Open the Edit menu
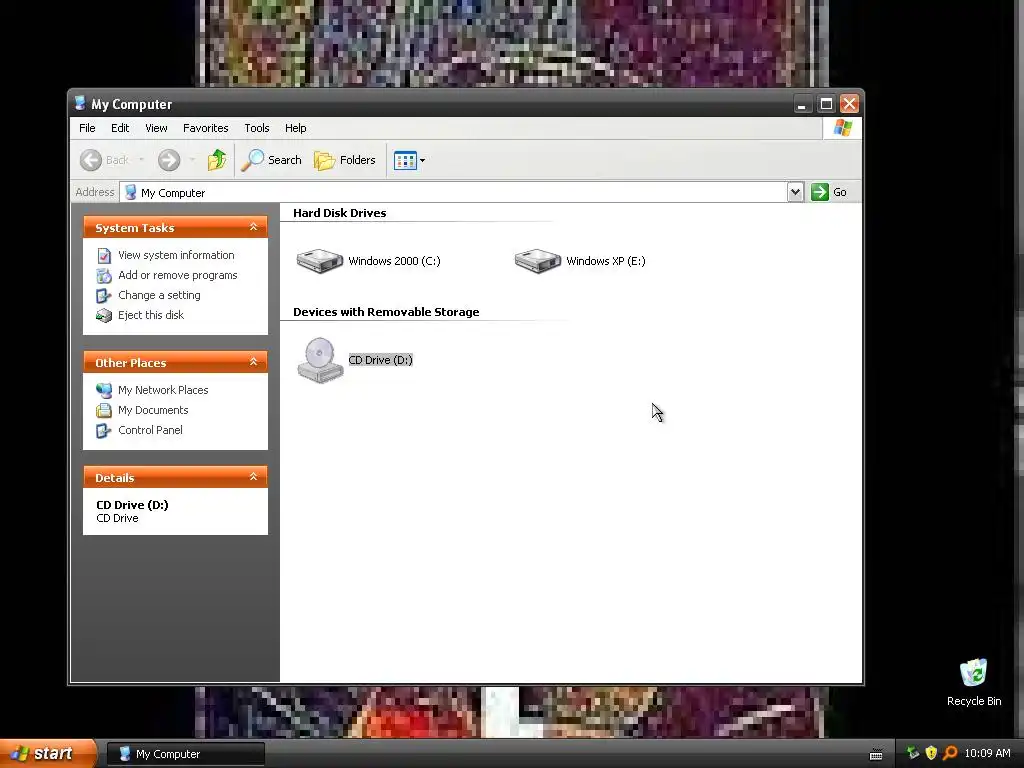1024x768 pixels. (120, 128)
